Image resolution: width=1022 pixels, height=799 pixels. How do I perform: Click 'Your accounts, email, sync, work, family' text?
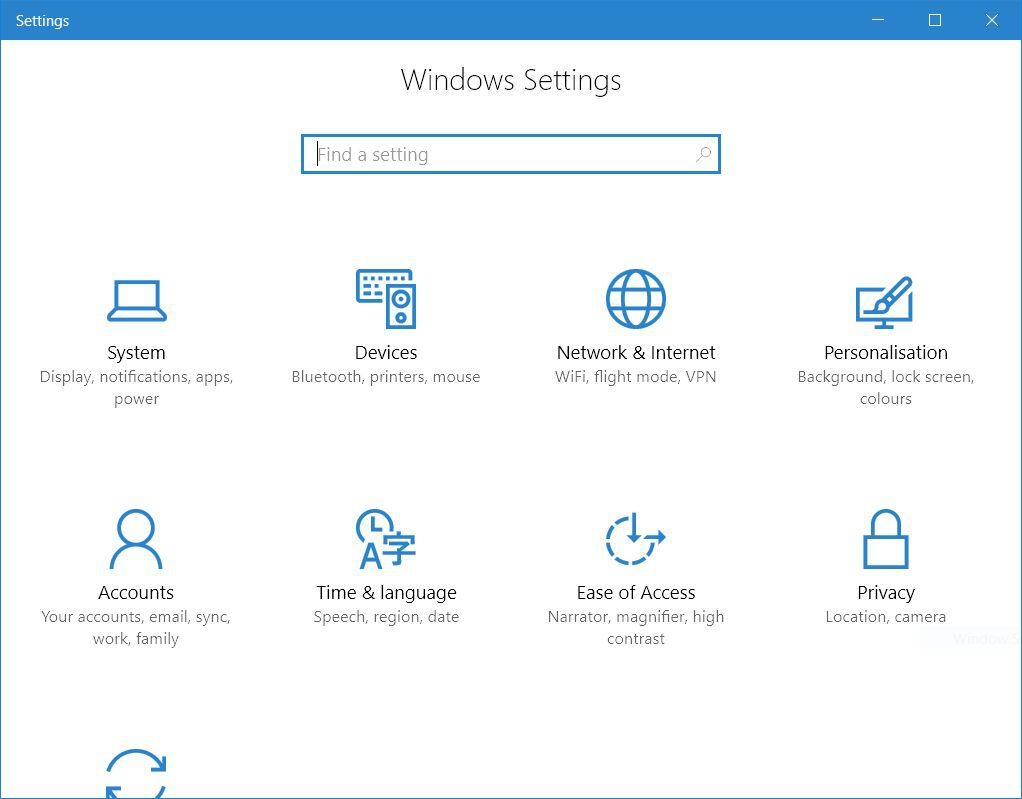coord(136,628)
